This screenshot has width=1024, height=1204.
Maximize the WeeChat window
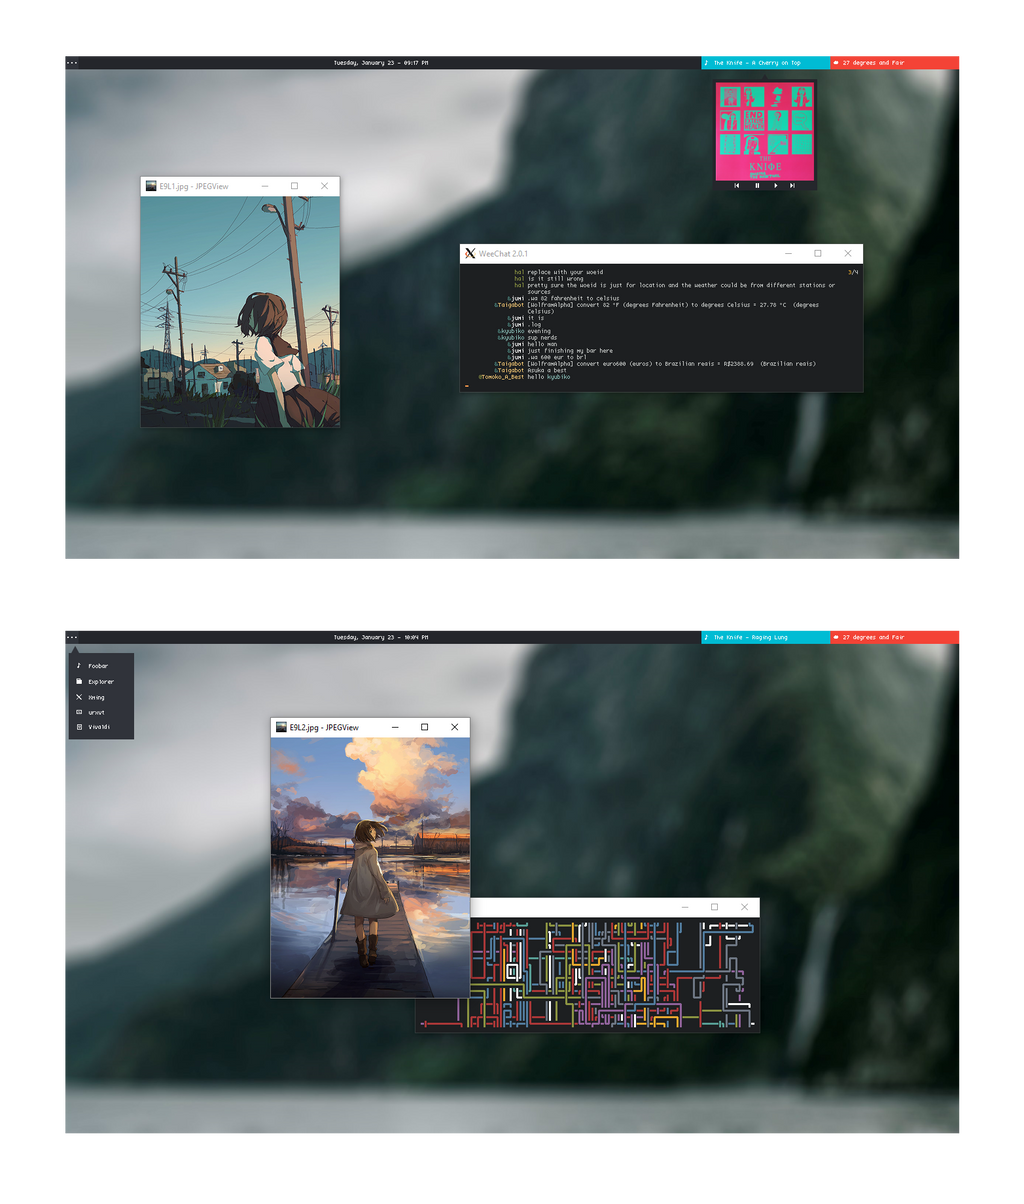pyautogui.click(x=817, y=253)
